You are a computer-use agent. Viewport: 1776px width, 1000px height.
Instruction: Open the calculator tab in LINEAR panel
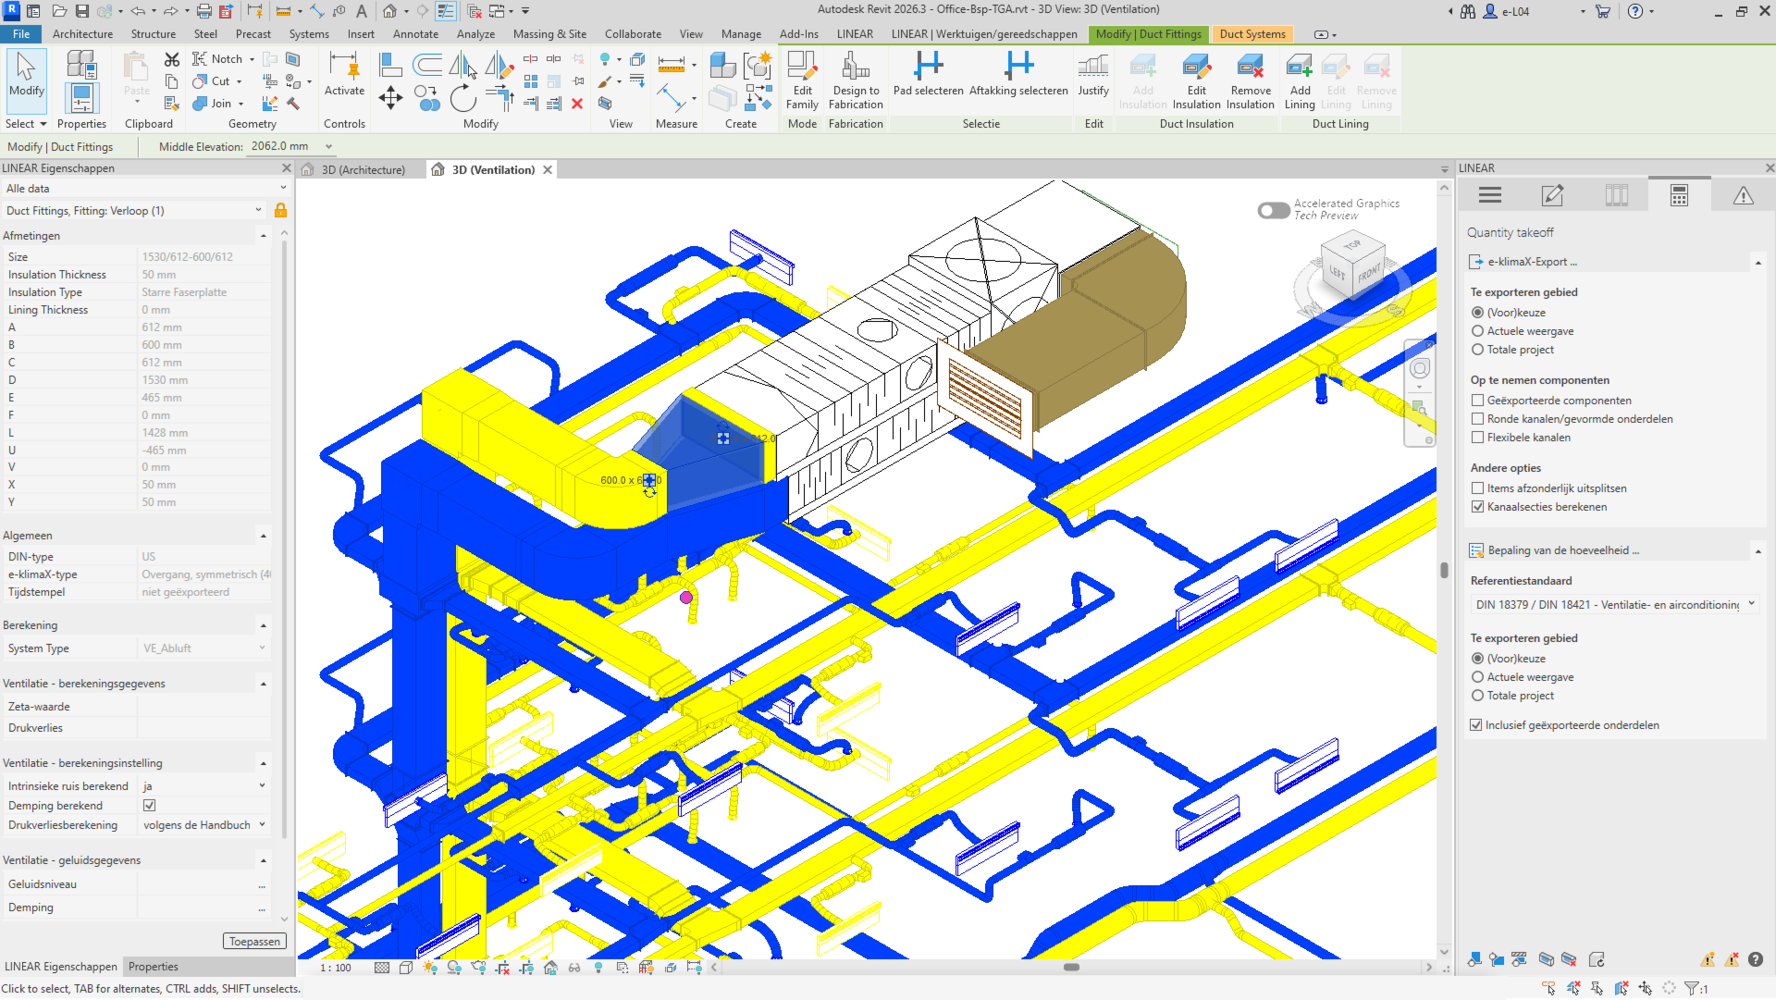point(1679,196)
